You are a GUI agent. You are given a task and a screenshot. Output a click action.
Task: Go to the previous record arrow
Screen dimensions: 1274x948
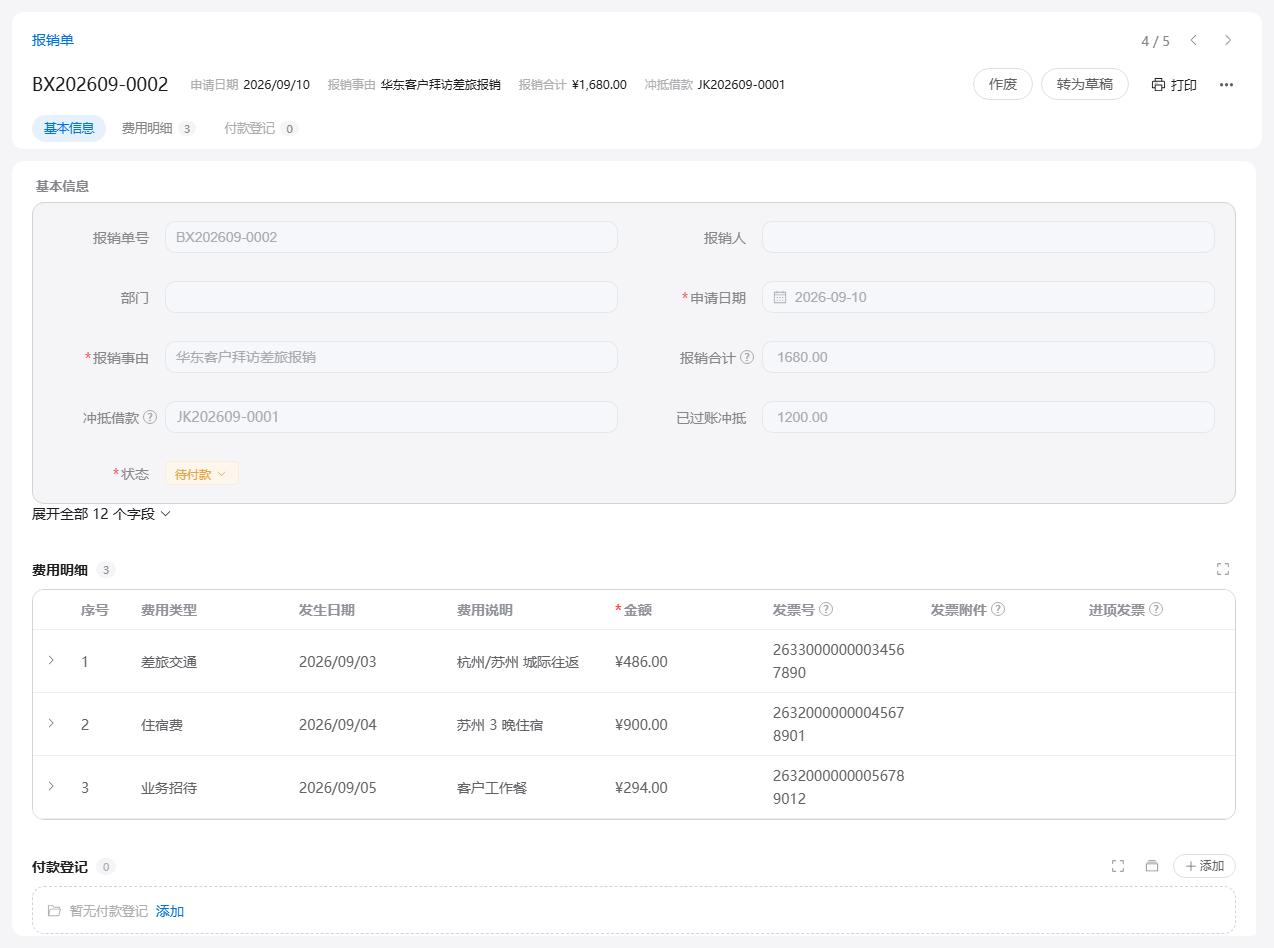click(1193, 40)
